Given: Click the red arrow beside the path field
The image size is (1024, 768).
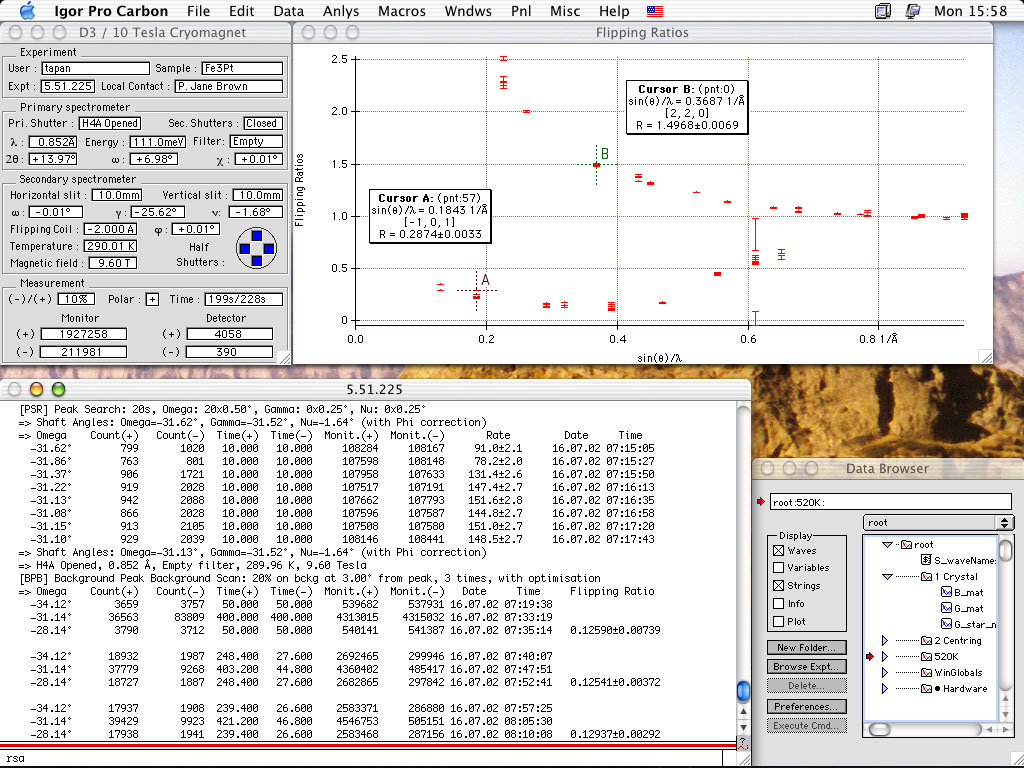Looking at the screenshot, I should pyautogui.click(x=760, y=502).
